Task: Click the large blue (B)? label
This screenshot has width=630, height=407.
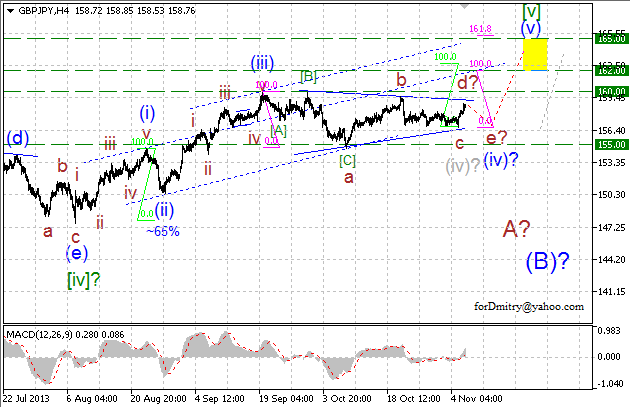Action: coord(548,261)
